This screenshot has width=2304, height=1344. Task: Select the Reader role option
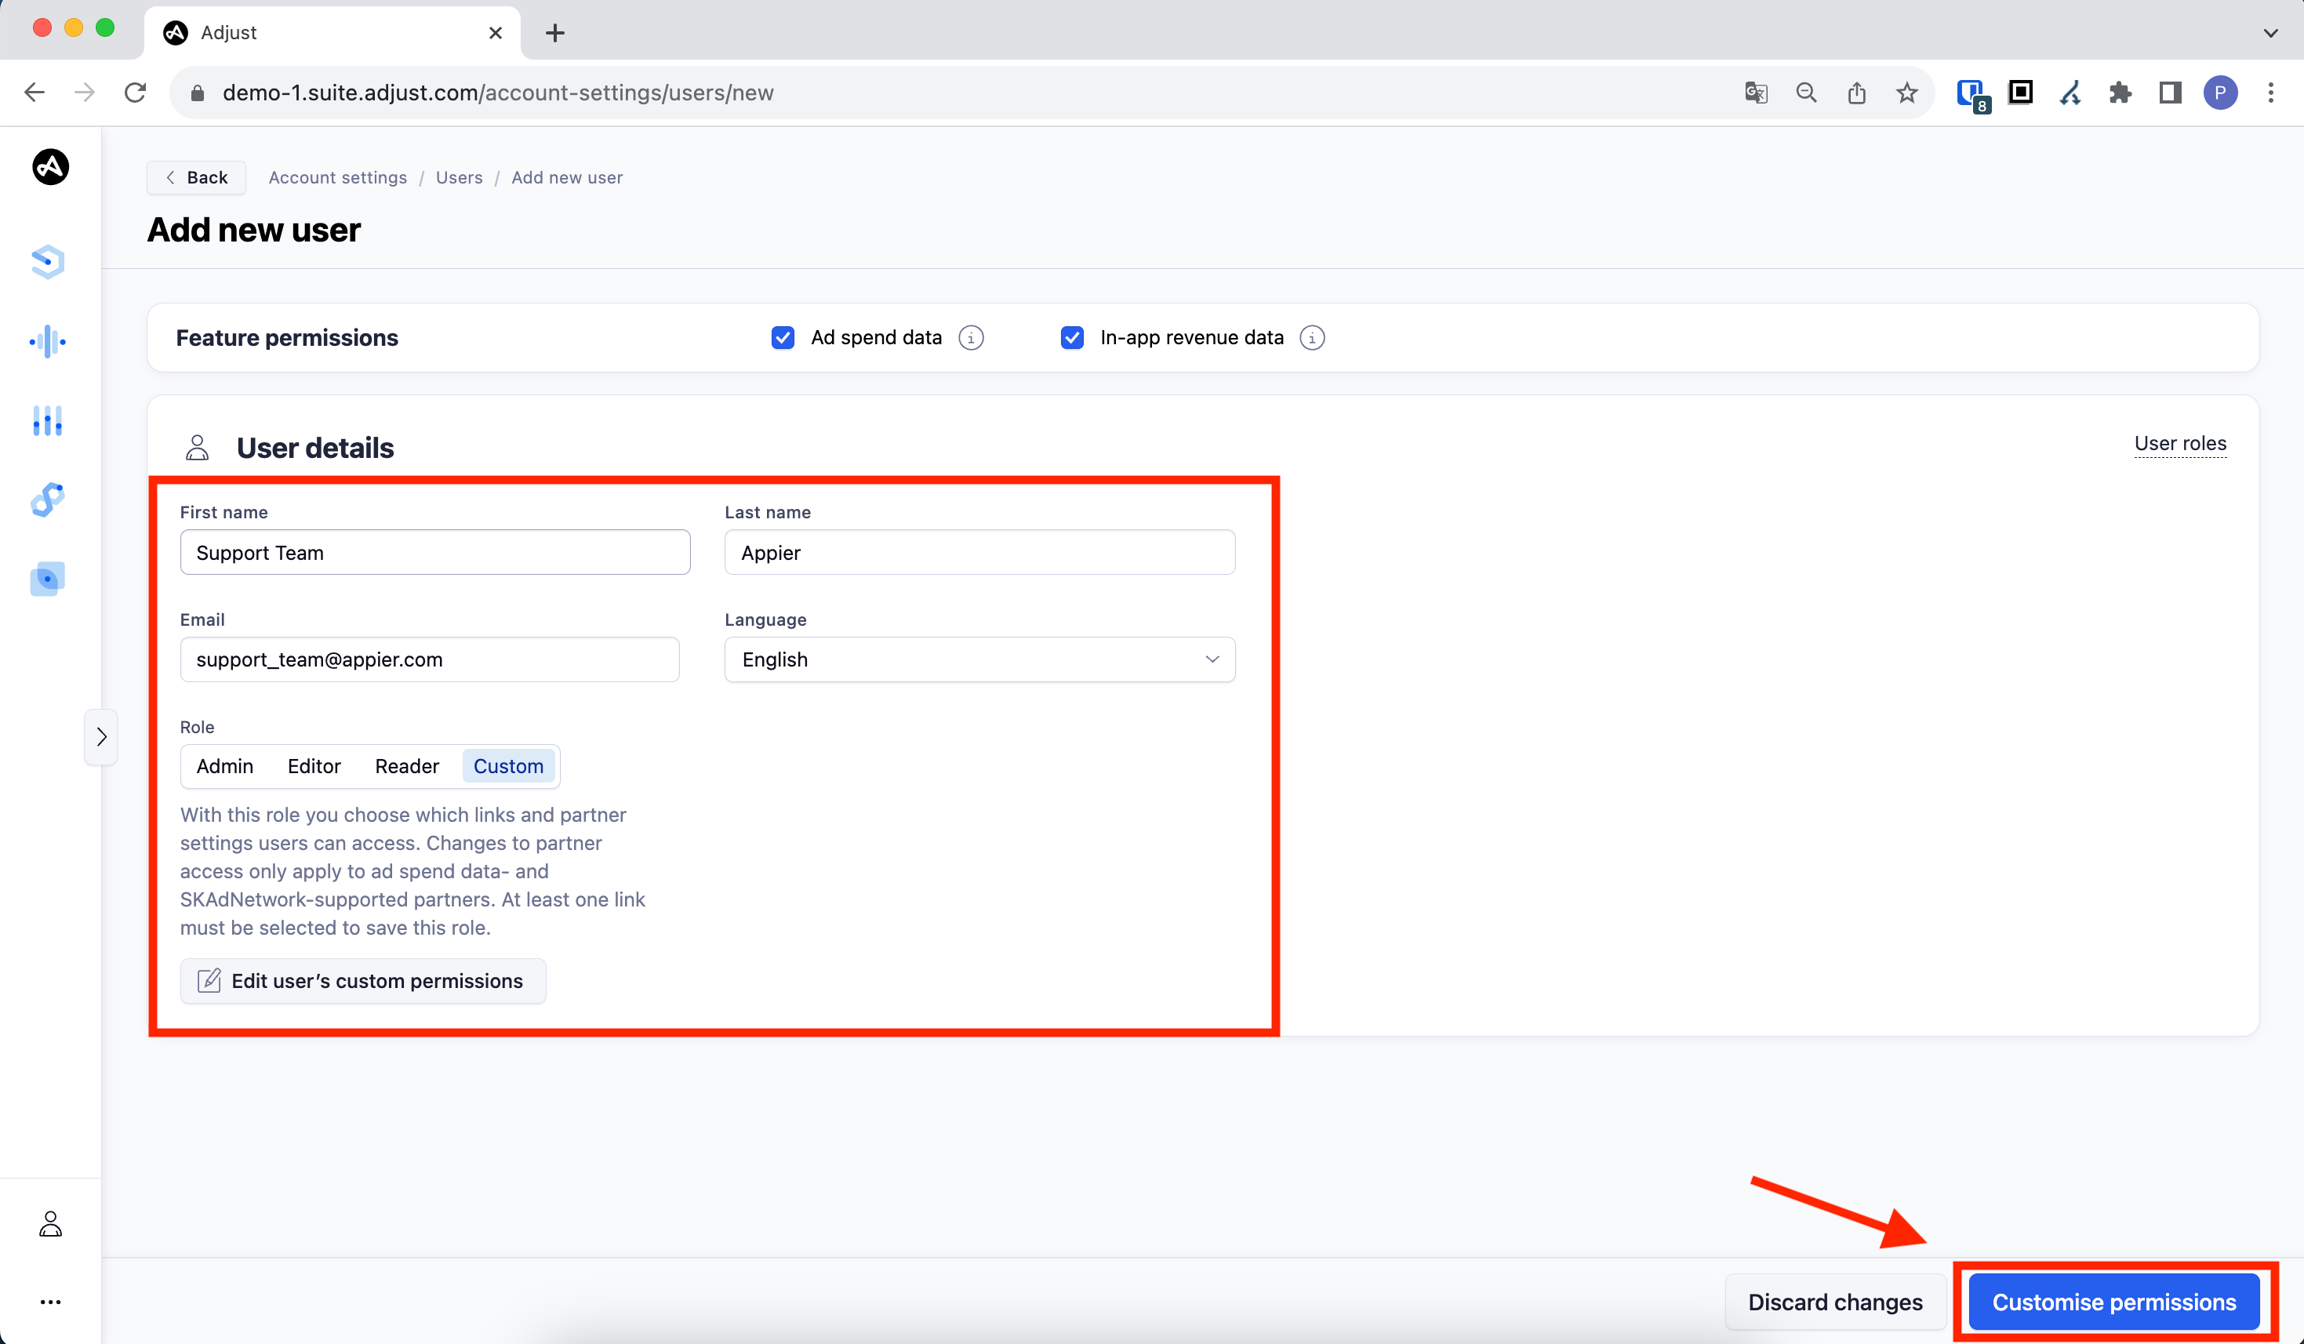(x=407, y=766)
